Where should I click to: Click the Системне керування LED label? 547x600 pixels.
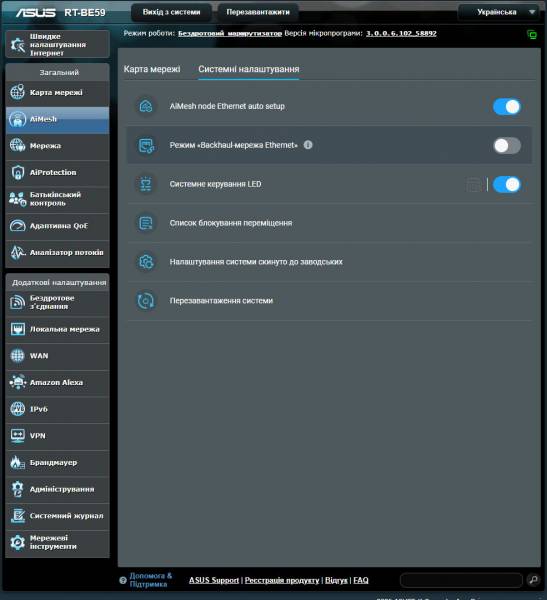point(216,184)
